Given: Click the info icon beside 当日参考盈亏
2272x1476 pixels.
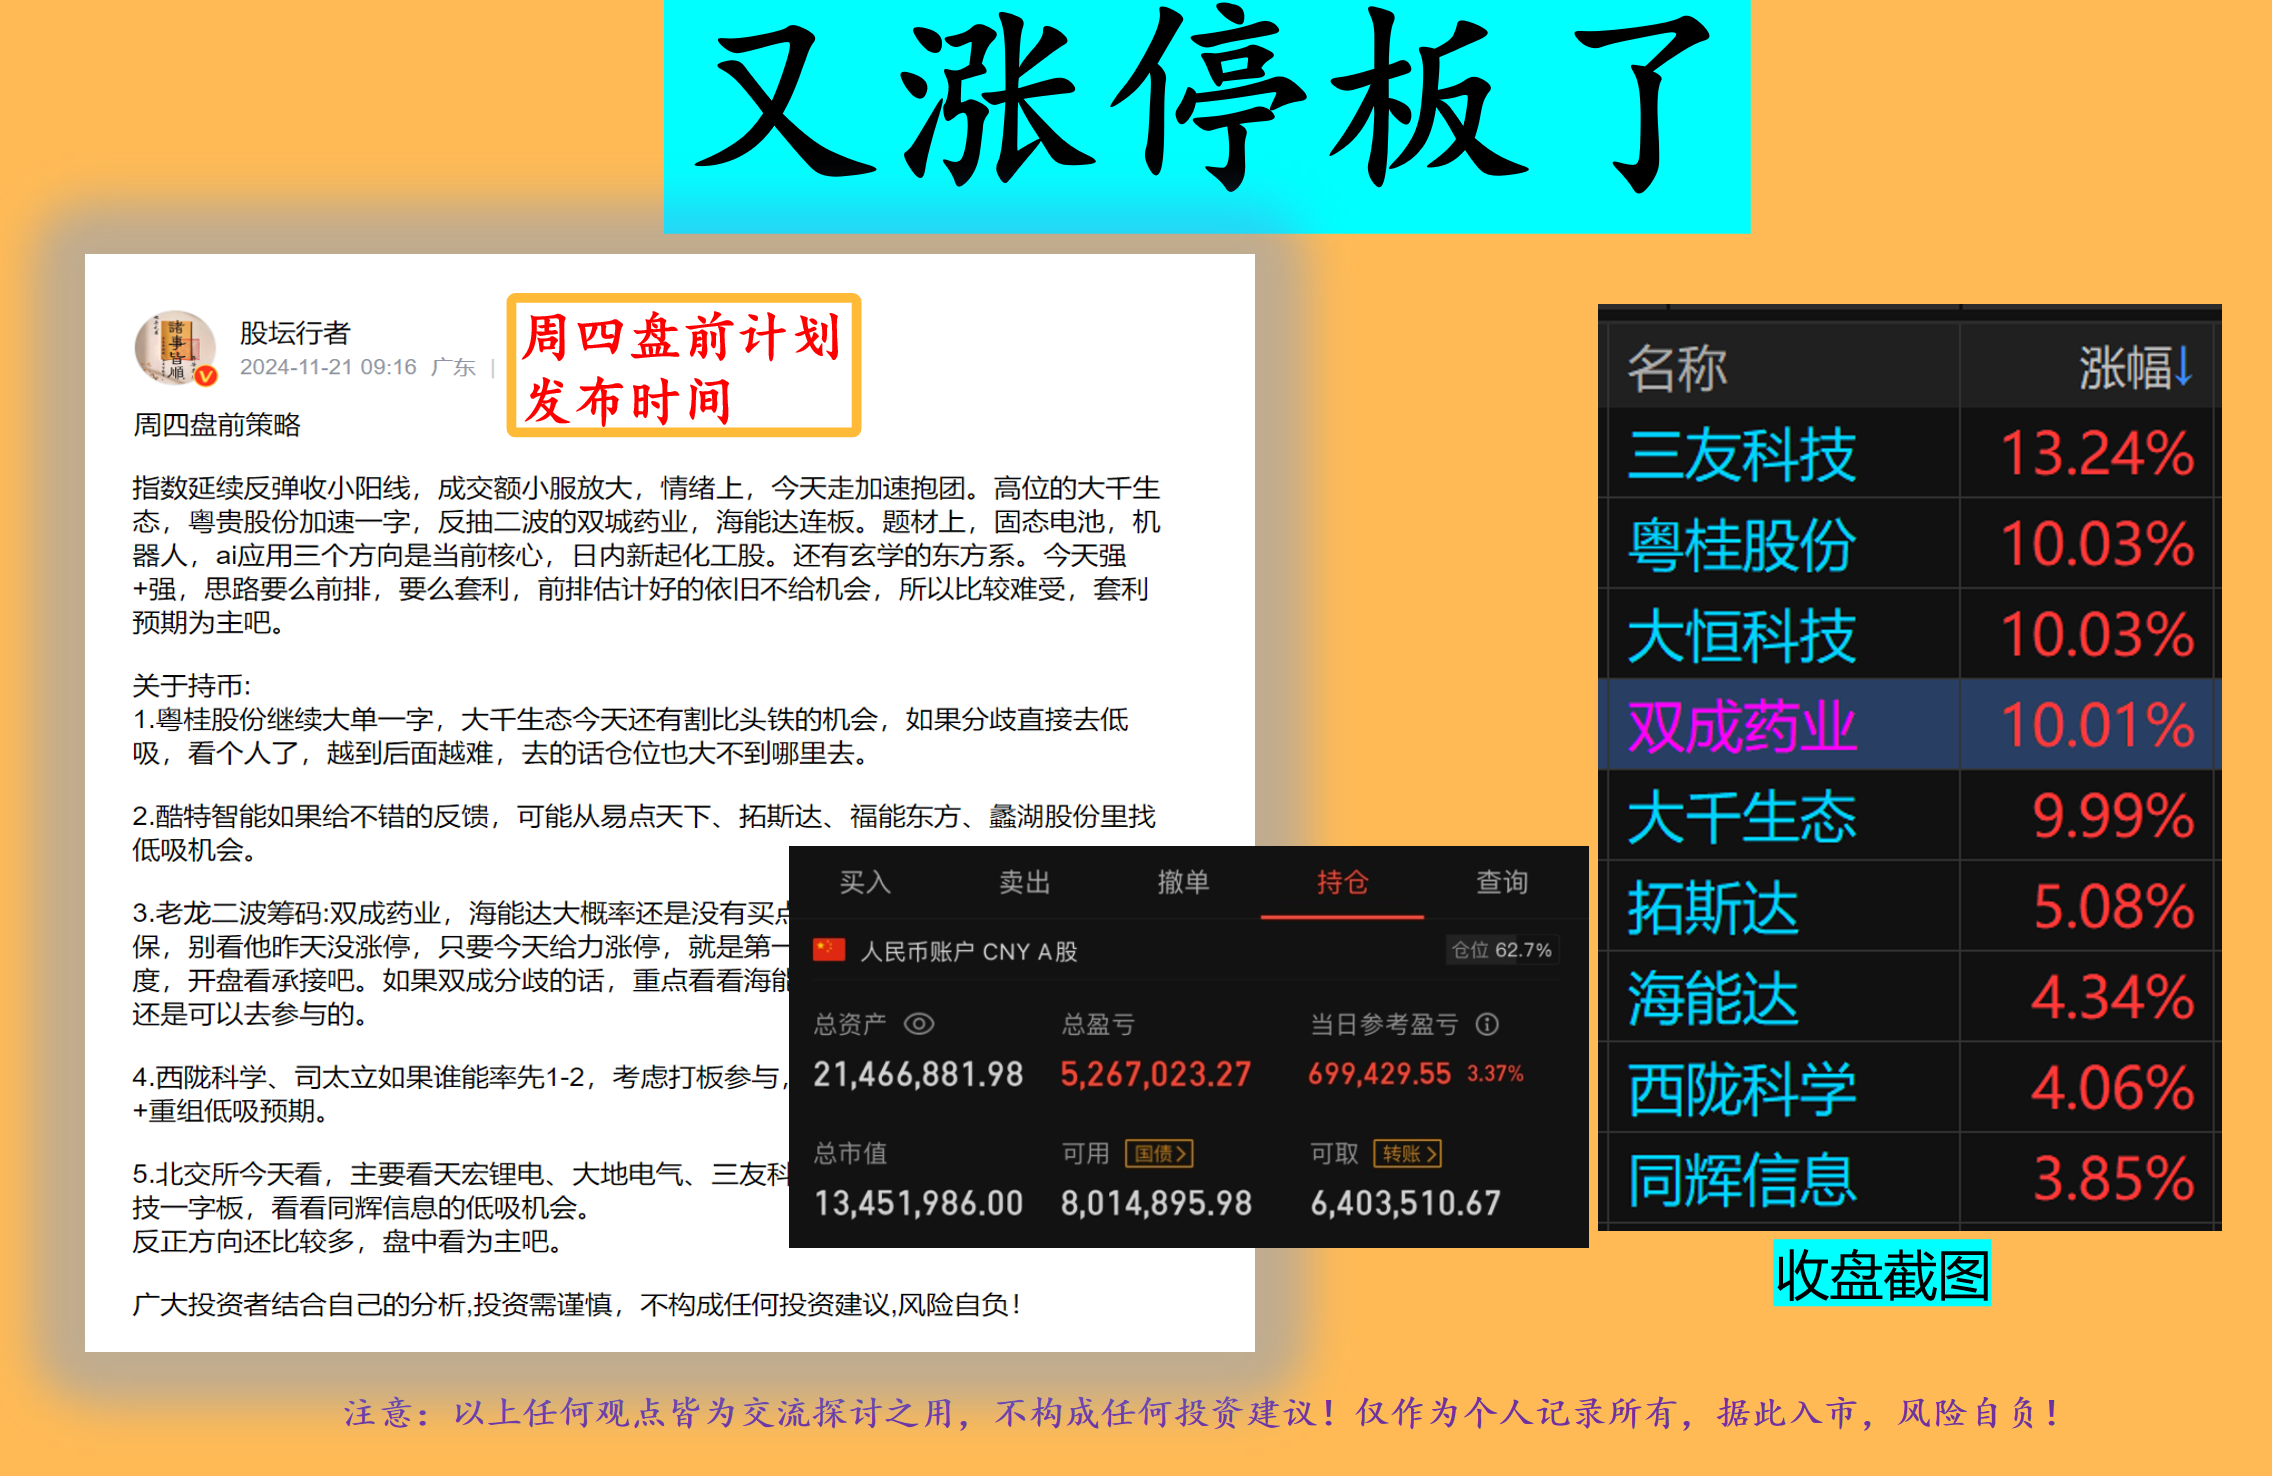Looking at the screenshot, I should coord(1487,1022).
